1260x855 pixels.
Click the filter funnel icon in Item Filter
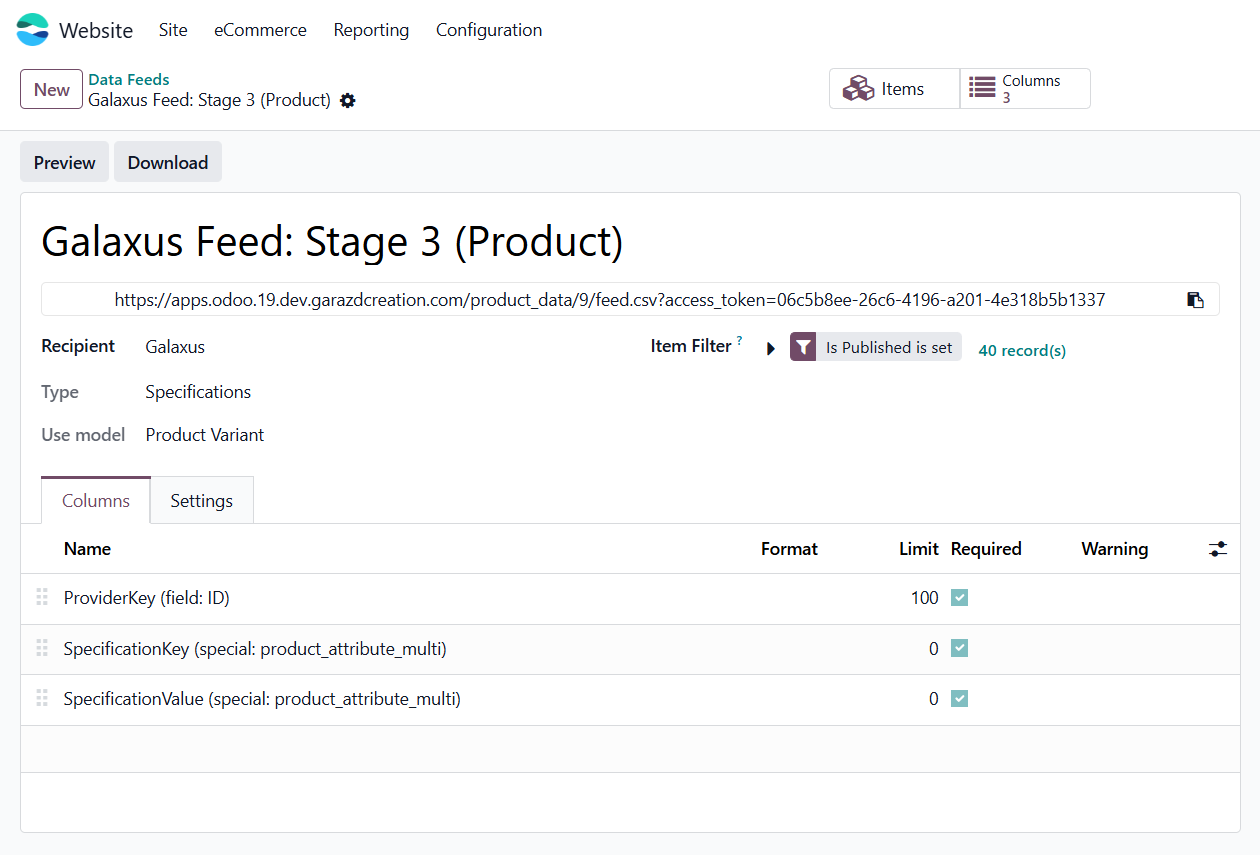point(803,347)
